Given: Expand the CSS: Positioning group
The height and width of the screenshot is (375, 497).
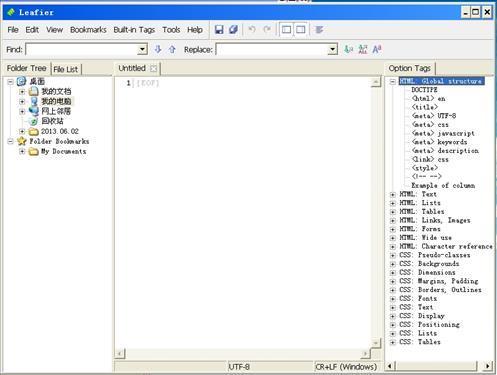Looking at the screenshot, I should 393,325.
